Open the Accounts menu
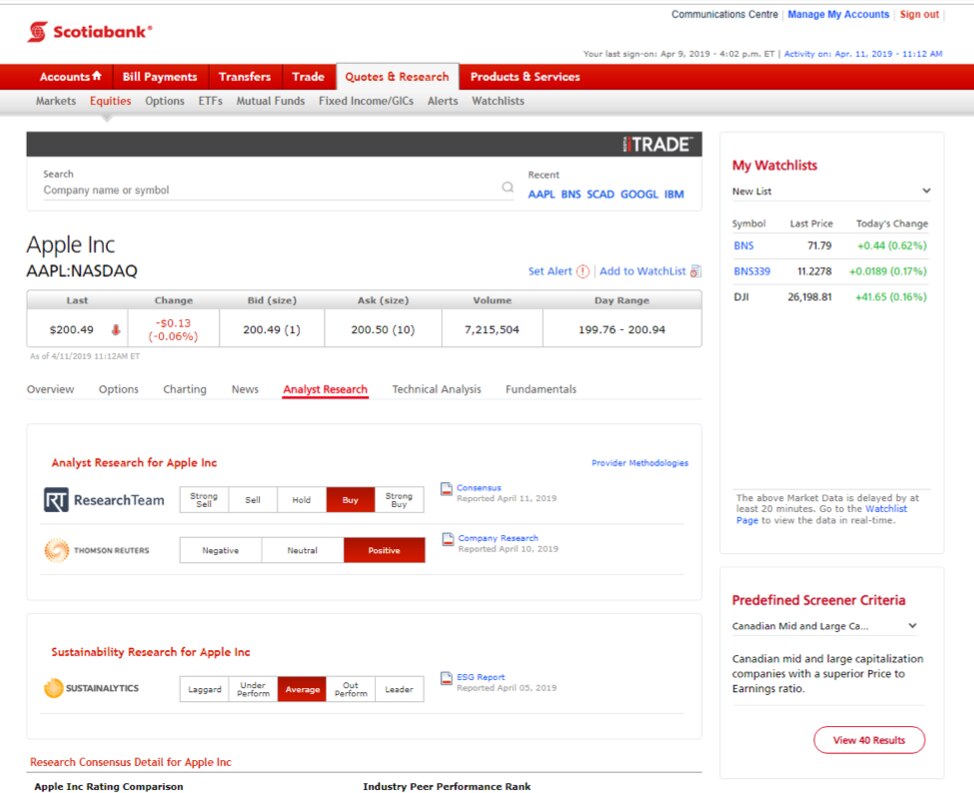 tap(70, 76)
